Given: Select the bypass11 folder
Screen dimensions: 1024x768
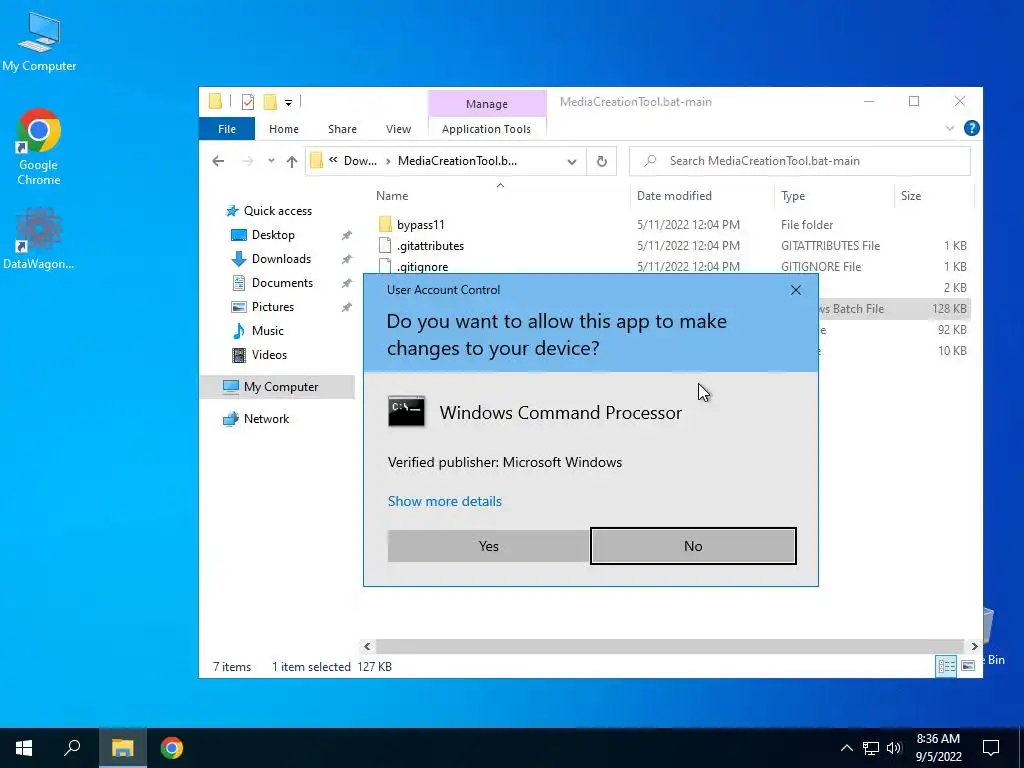Looking at the screenshot, I should pyautogui.click(x=421, y=225).
